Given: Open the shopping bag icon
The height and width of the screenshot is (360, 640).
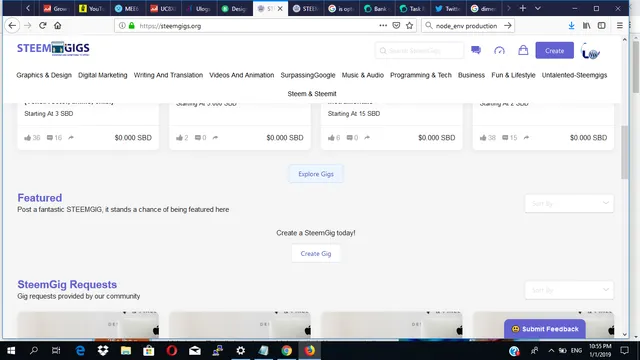Looking at the screenshot, I should 523,50.
